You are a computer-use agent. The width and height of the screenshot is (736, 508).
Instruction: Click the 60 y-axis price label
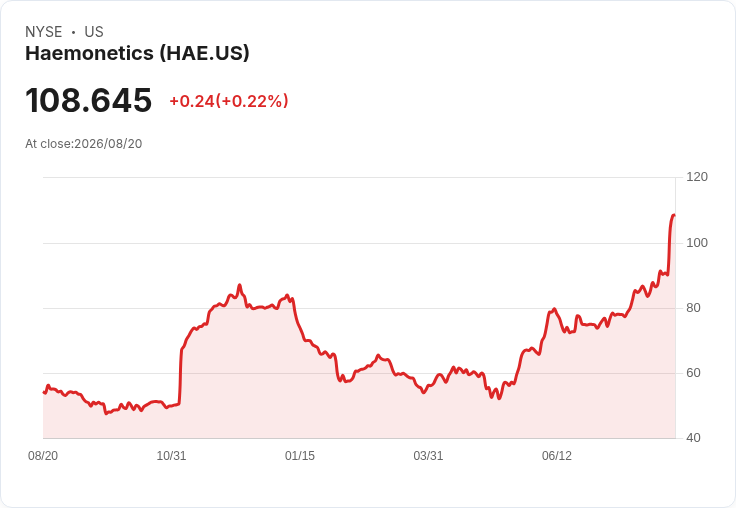[x=693, y=373]
